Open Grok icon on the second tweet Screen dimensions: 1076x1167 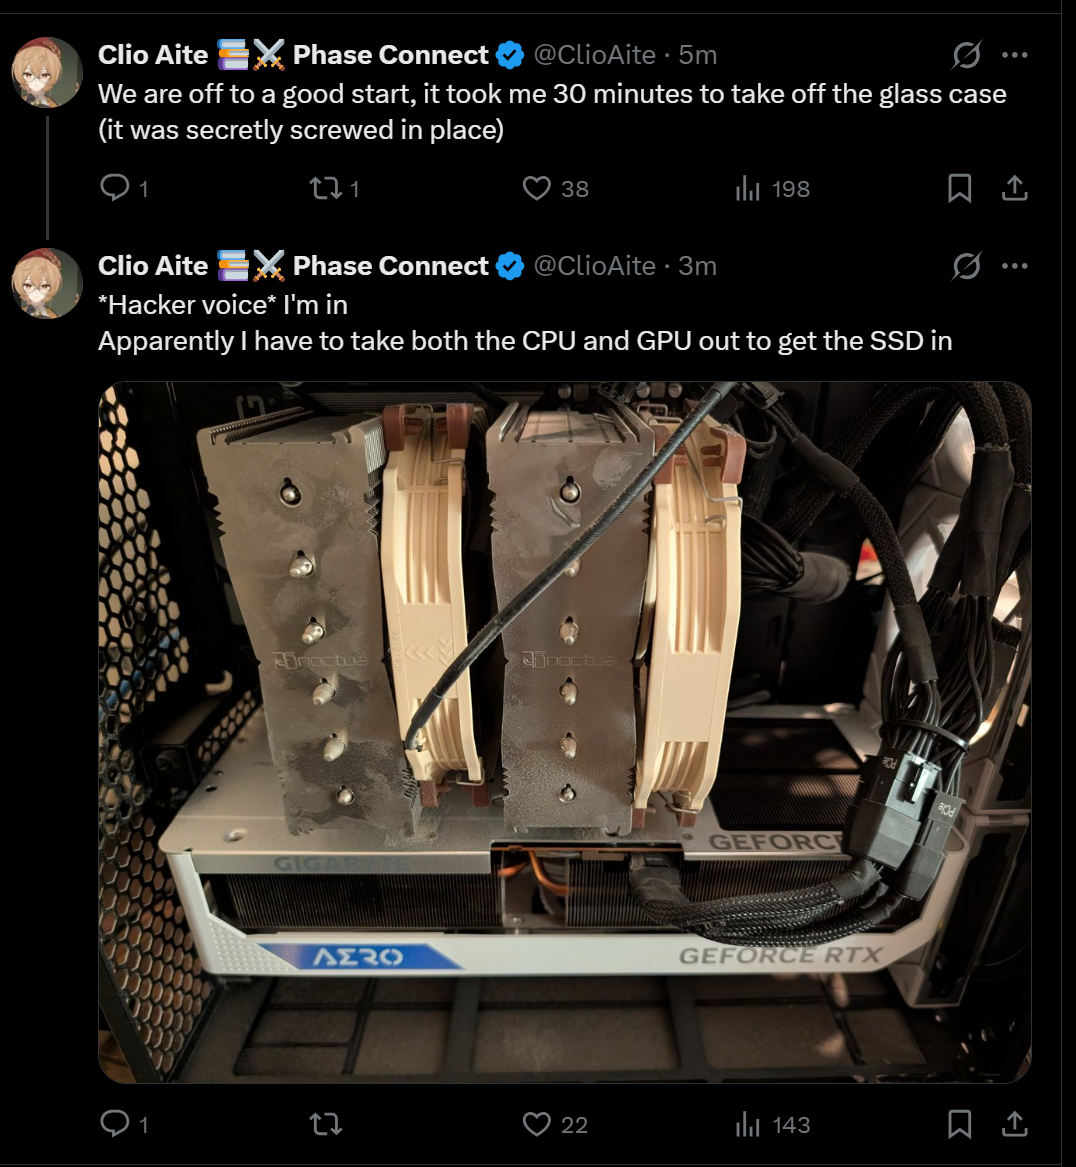point(966,266)
